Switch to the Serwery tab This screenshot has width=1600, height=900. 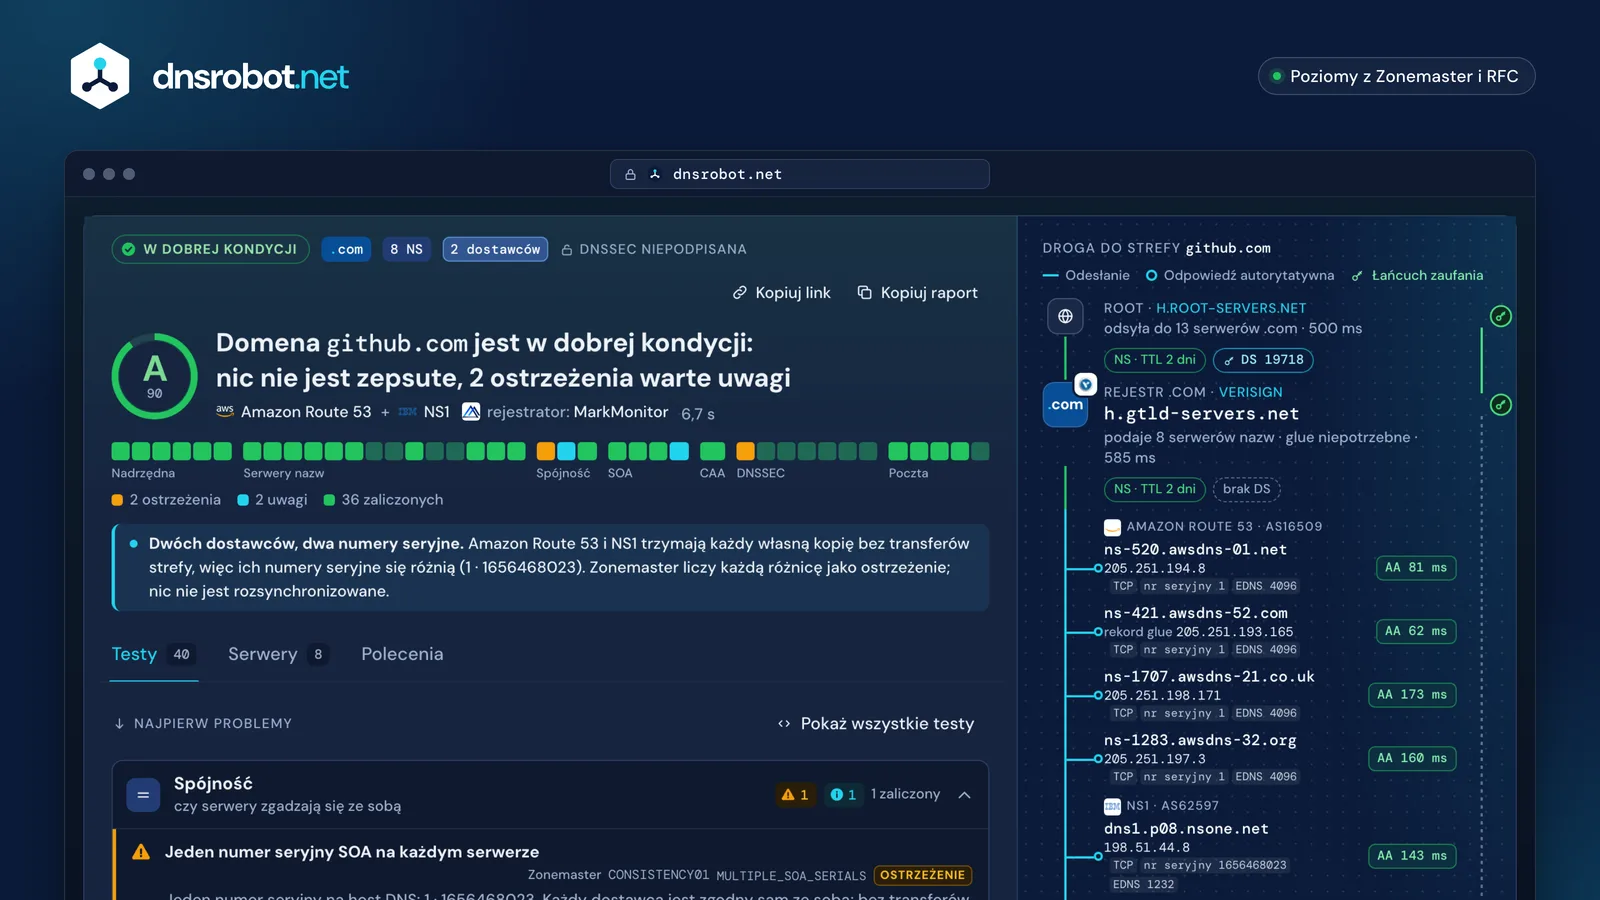point(278,654)
